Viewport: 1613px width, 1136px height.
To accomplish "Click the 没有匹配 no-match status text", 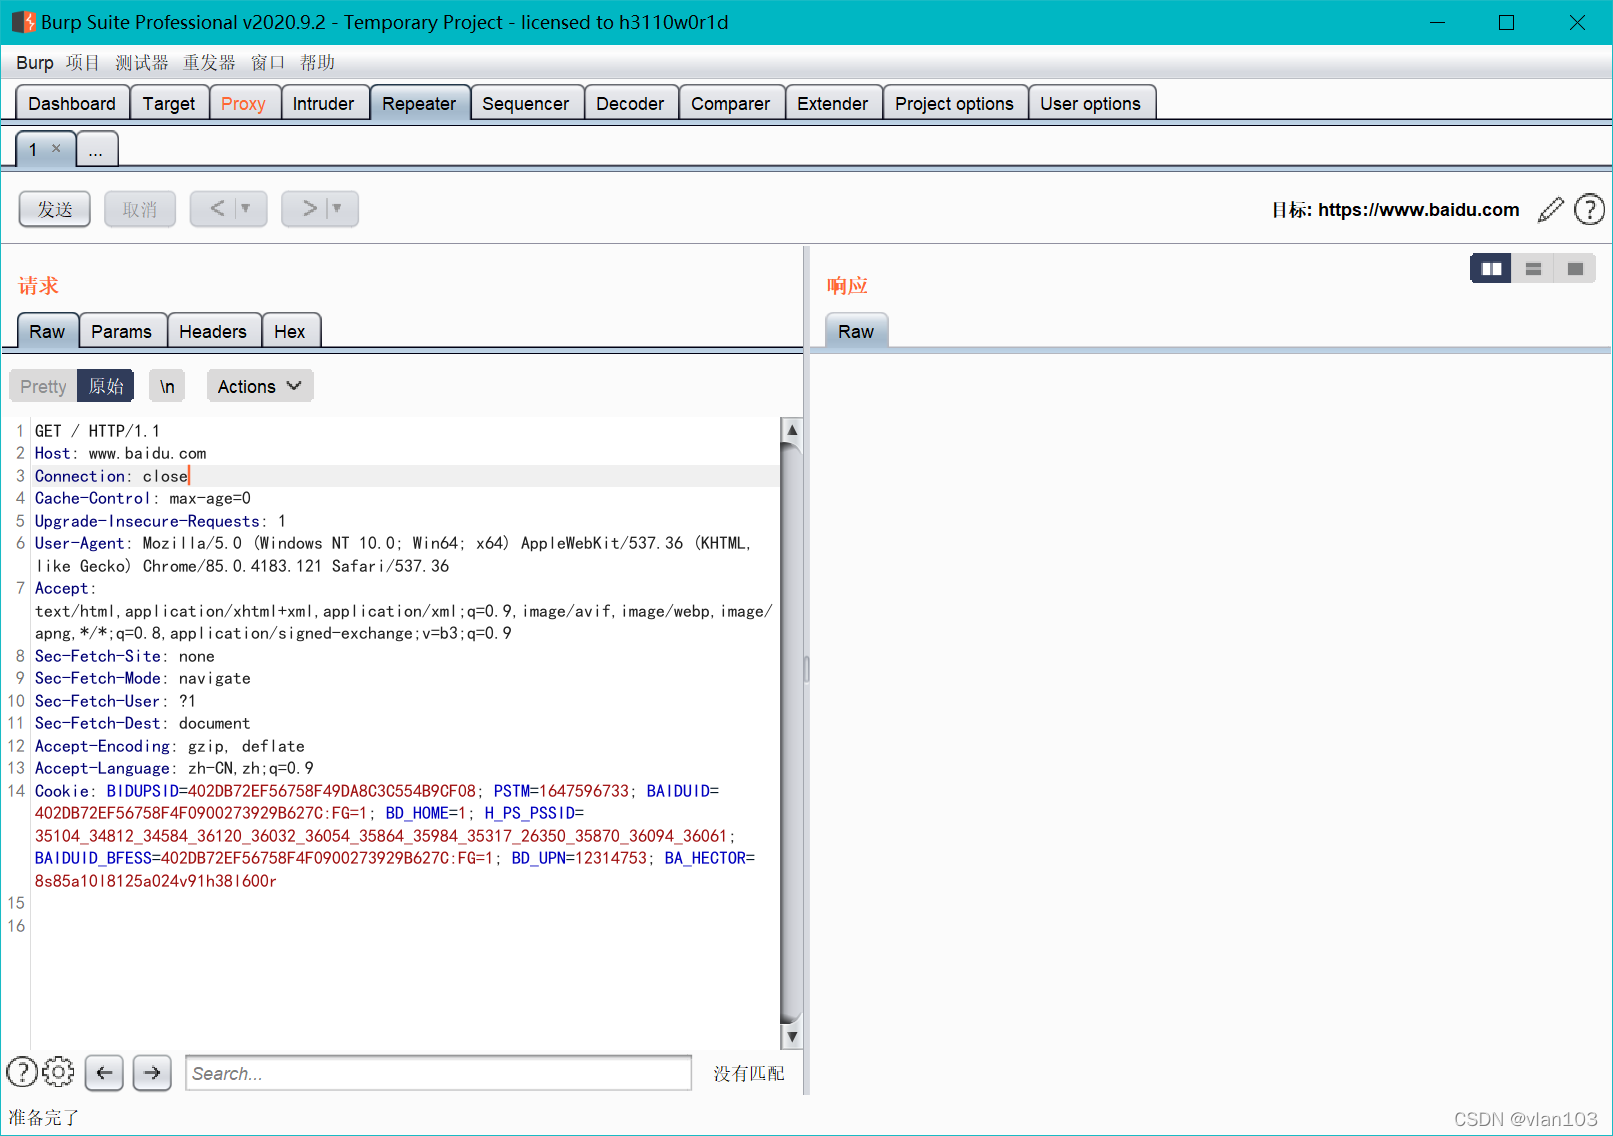I will [x=748, y=1073].
